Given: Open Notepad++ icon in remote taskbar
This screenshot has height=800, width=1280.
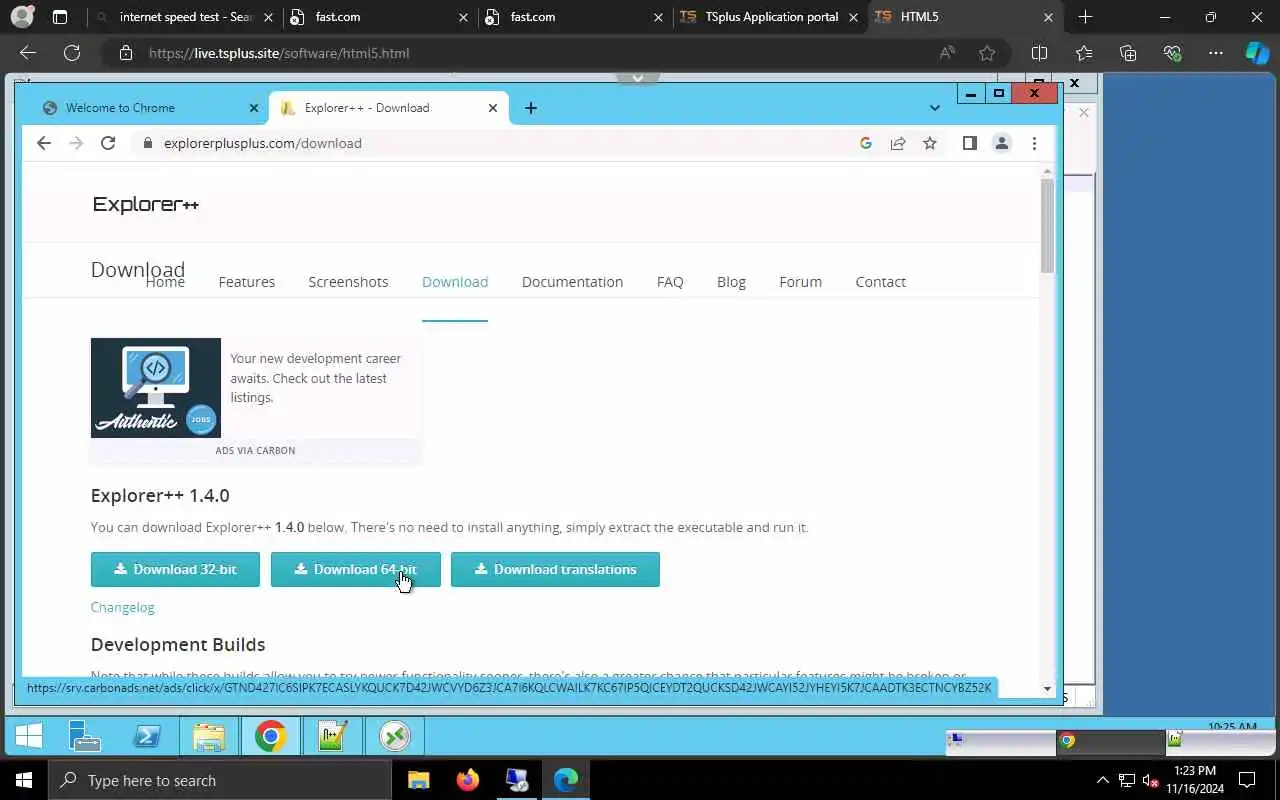Looking at the screenshot, I should 332,736.
